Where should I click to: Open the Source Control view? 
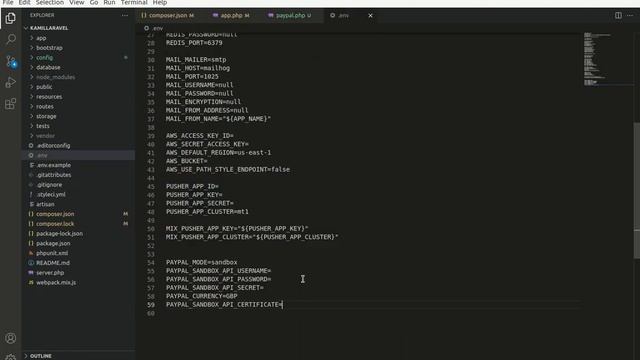click(11, 61)
